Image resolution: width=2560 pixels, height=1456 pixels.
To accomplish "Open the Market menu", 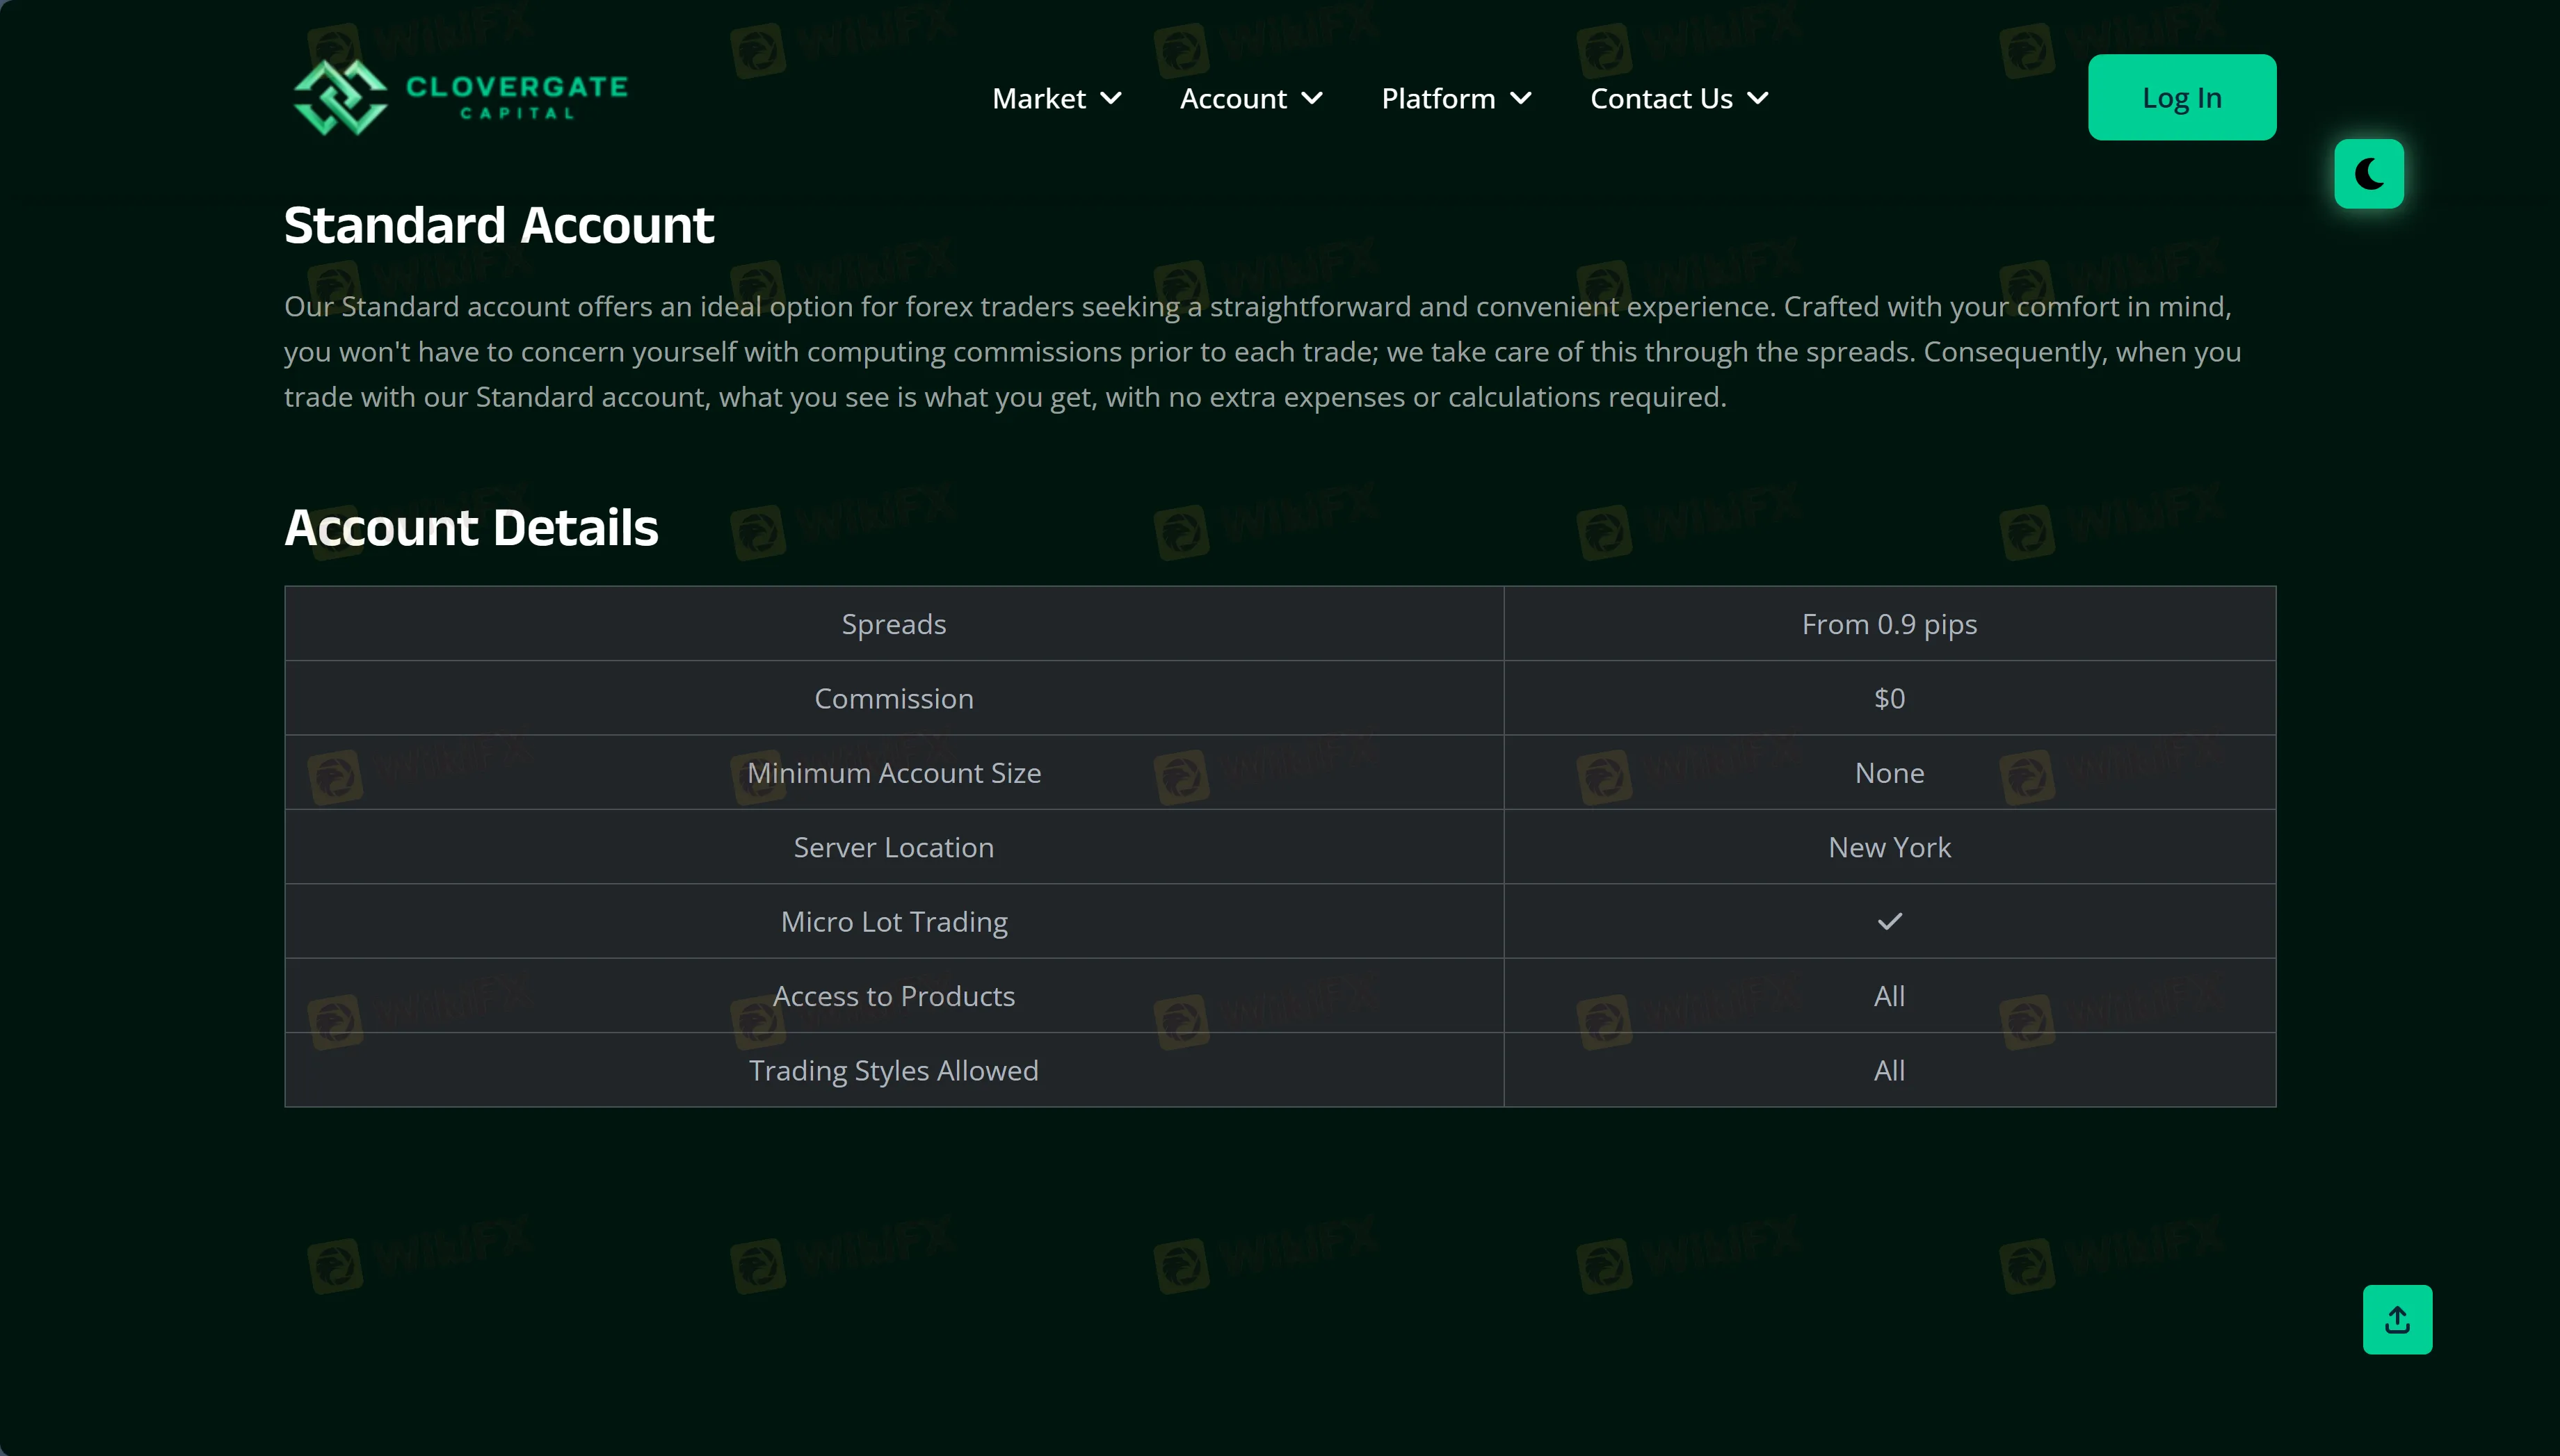I will [1038, 98].
